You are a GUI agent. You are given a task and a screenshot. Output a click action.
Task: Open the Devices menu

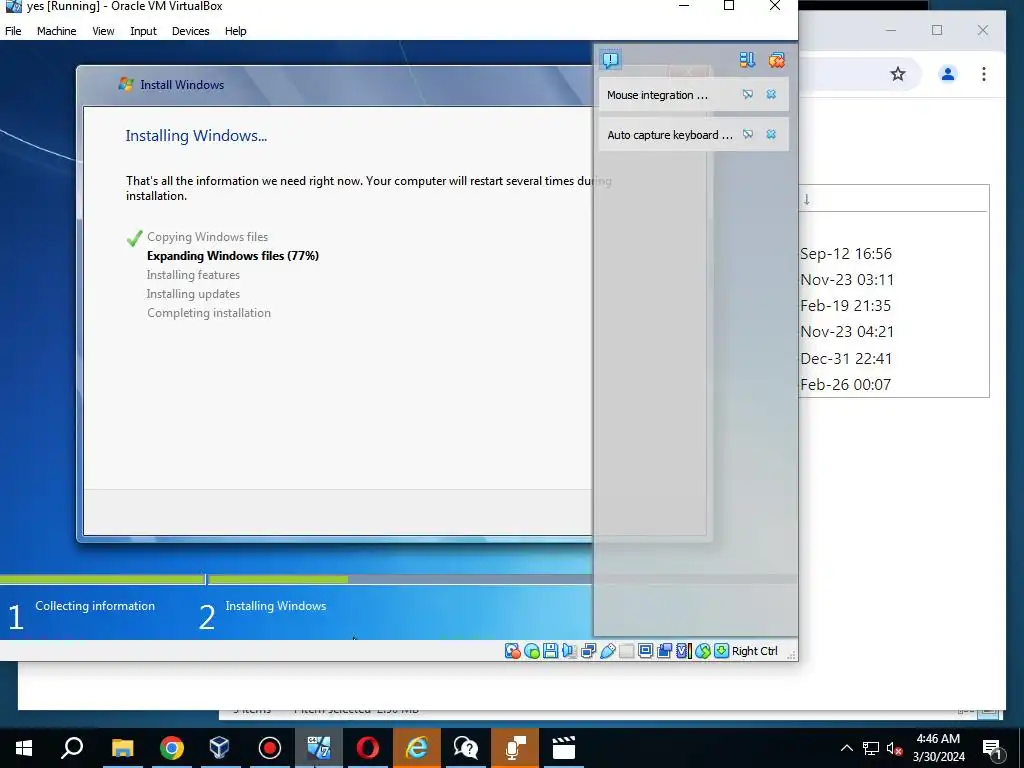191,31
